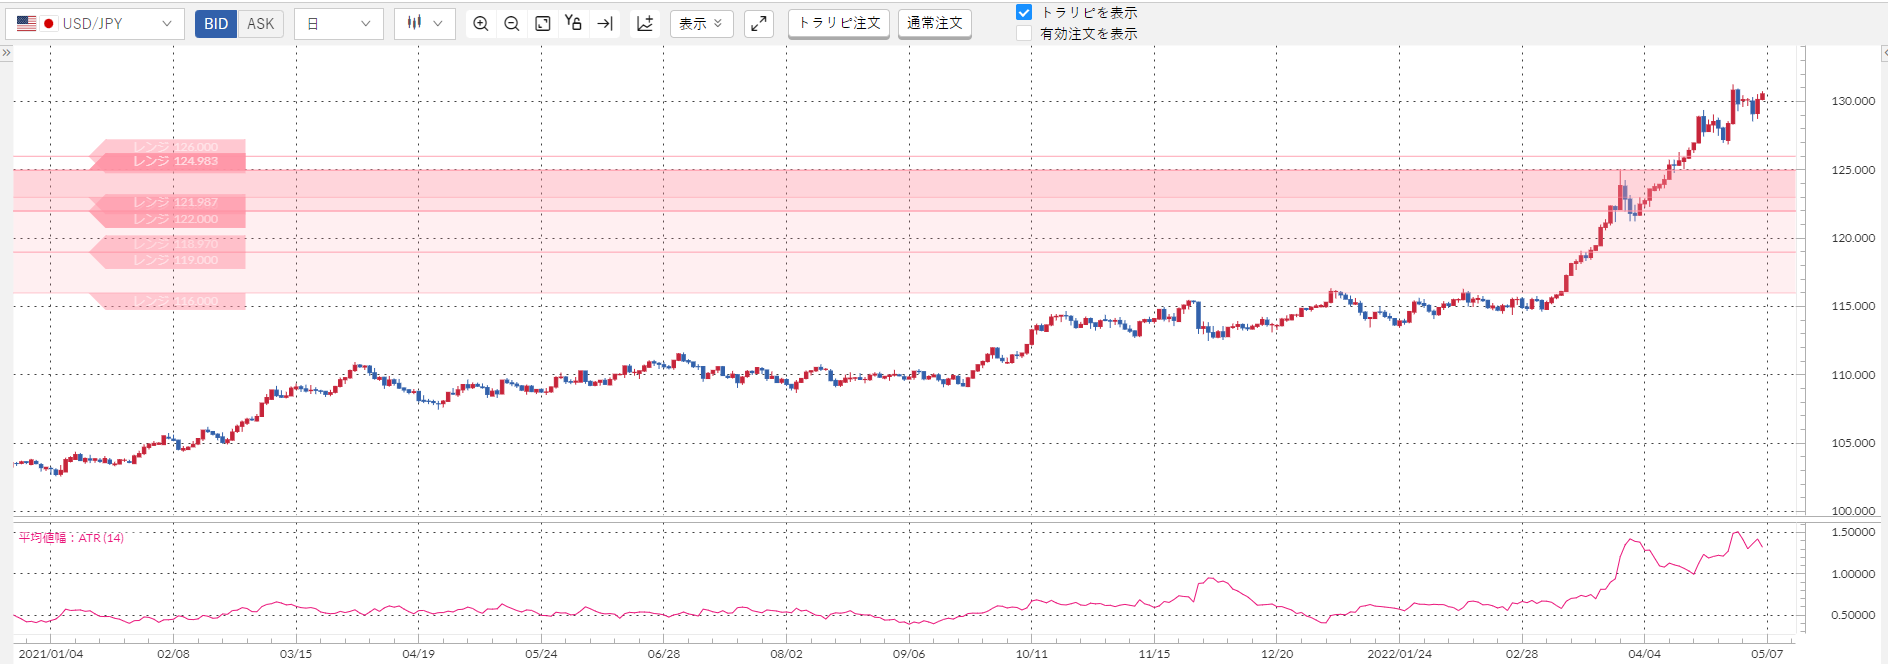1888x664 pixels.
Task: Switch price to ASK
Action: [260, 23]
